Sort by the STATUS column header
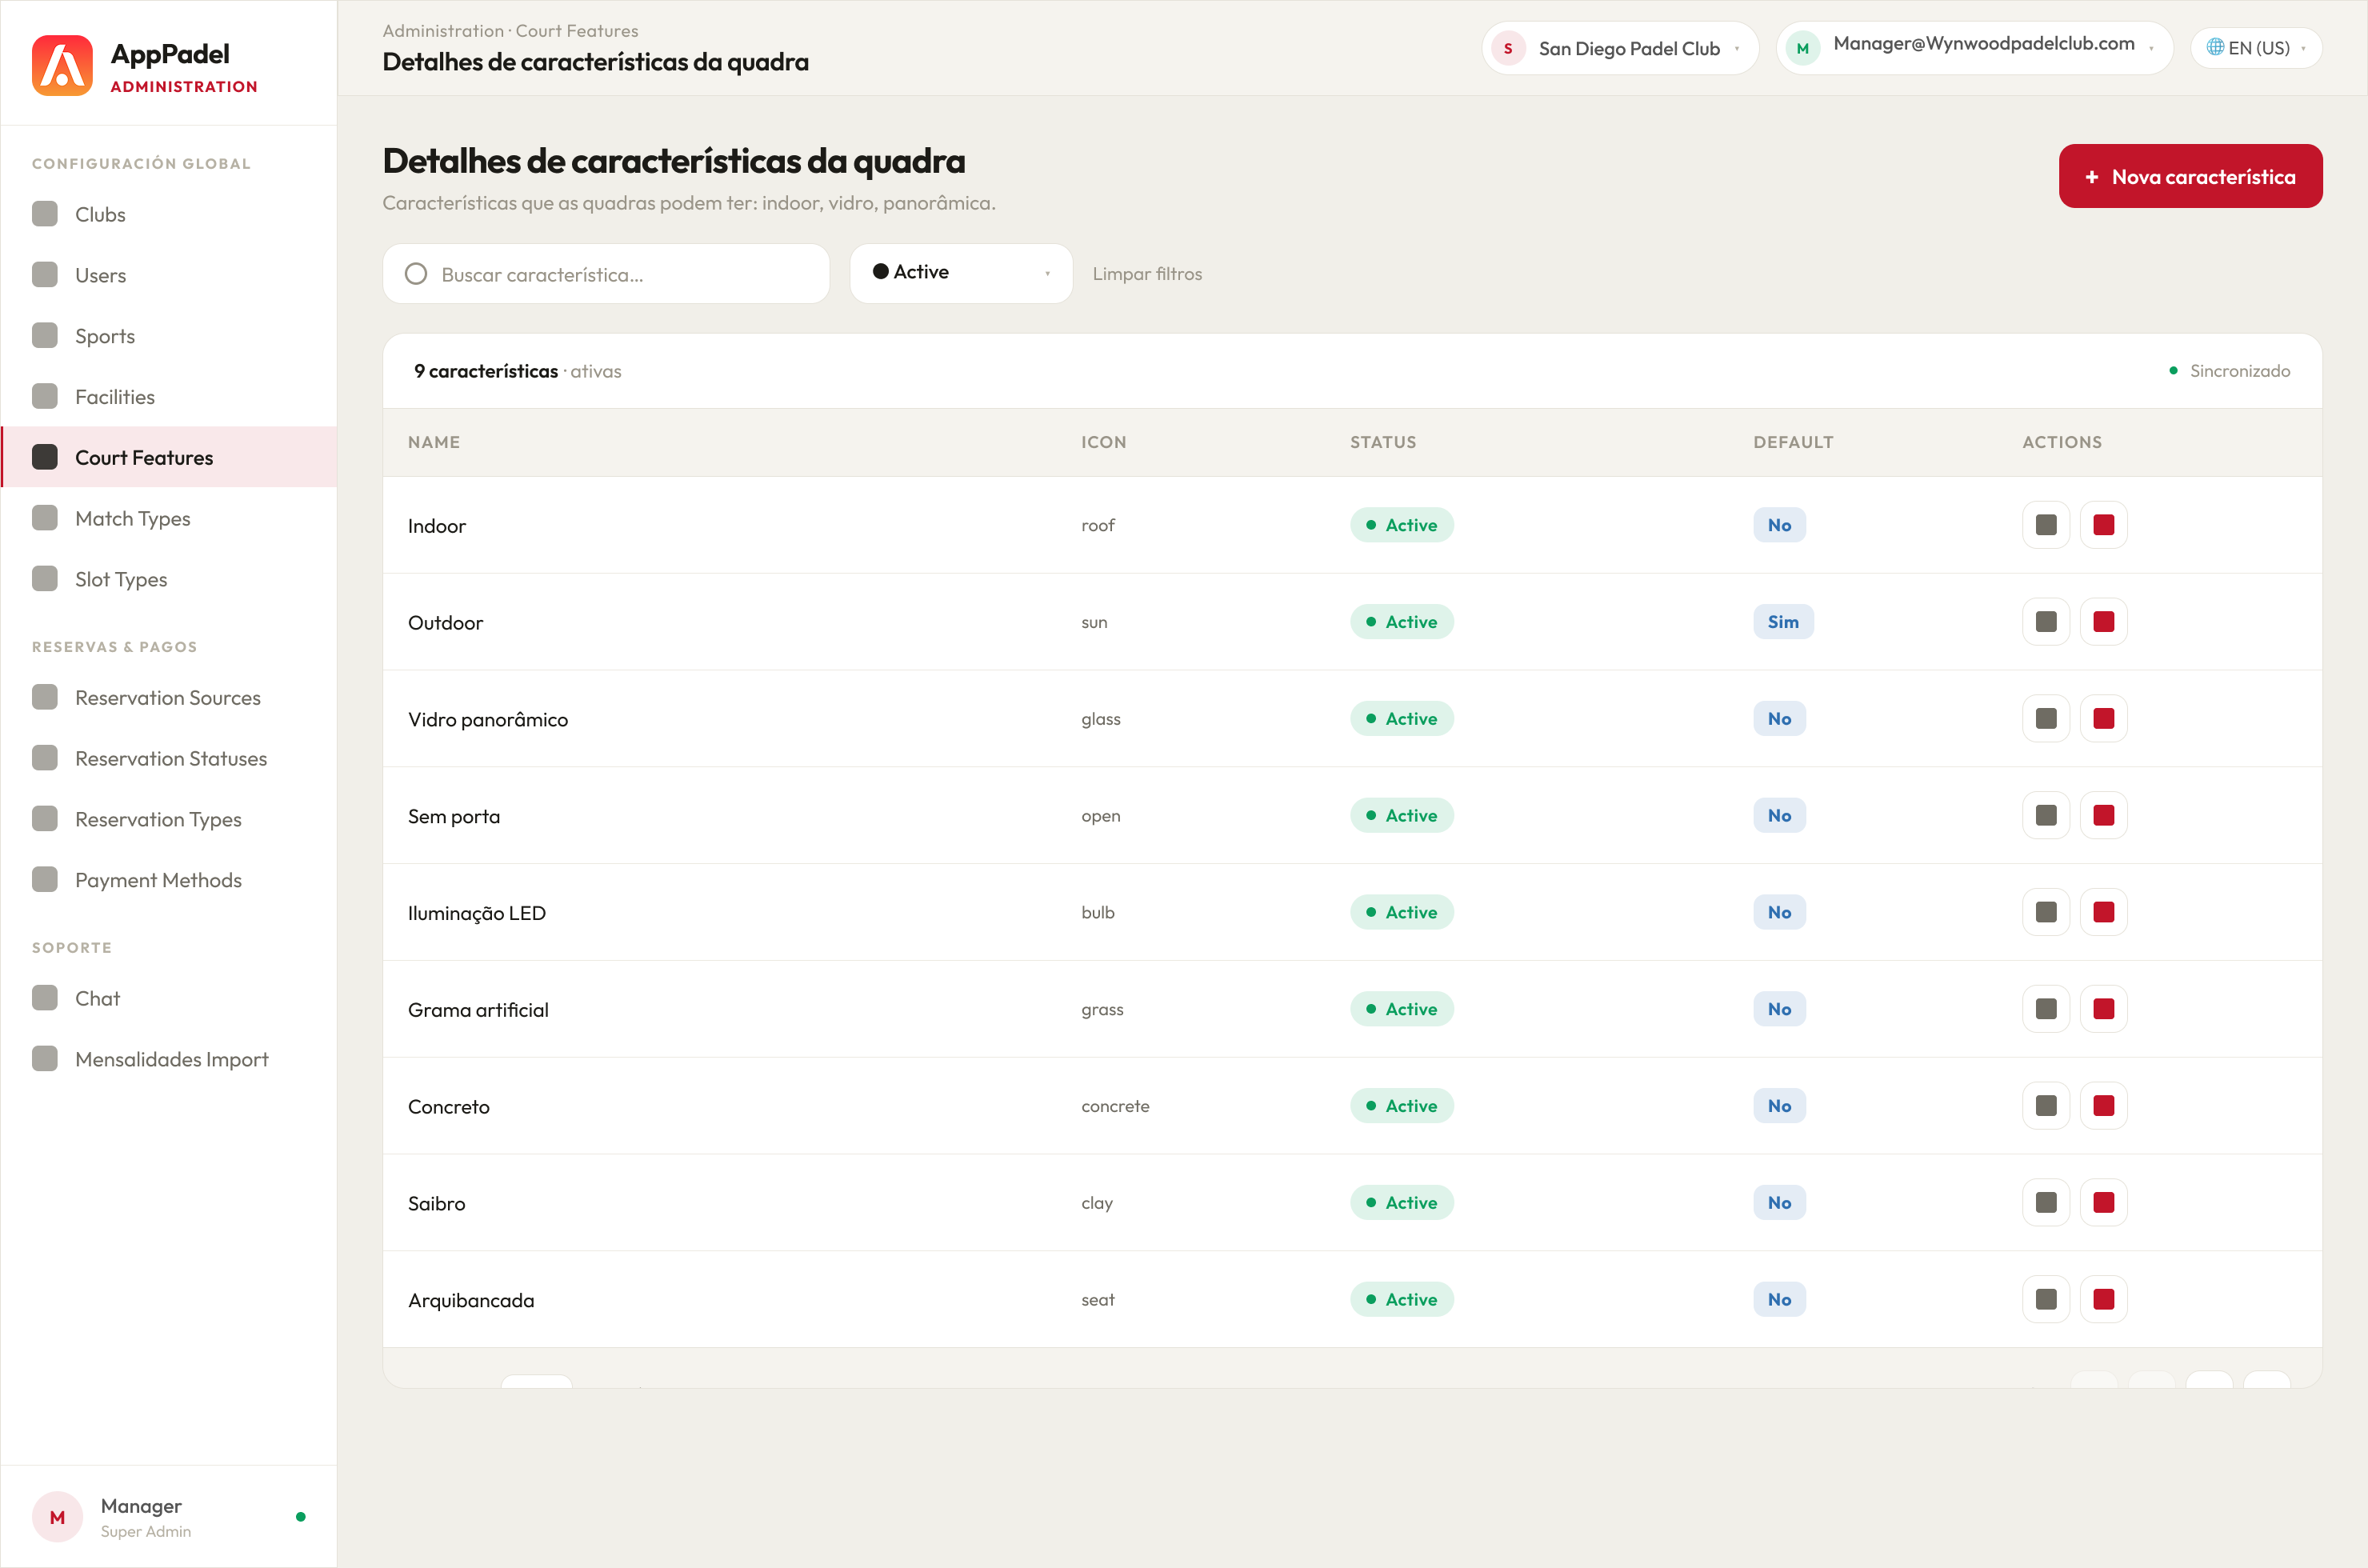 pyautogui.click(x=1383, y=442)
